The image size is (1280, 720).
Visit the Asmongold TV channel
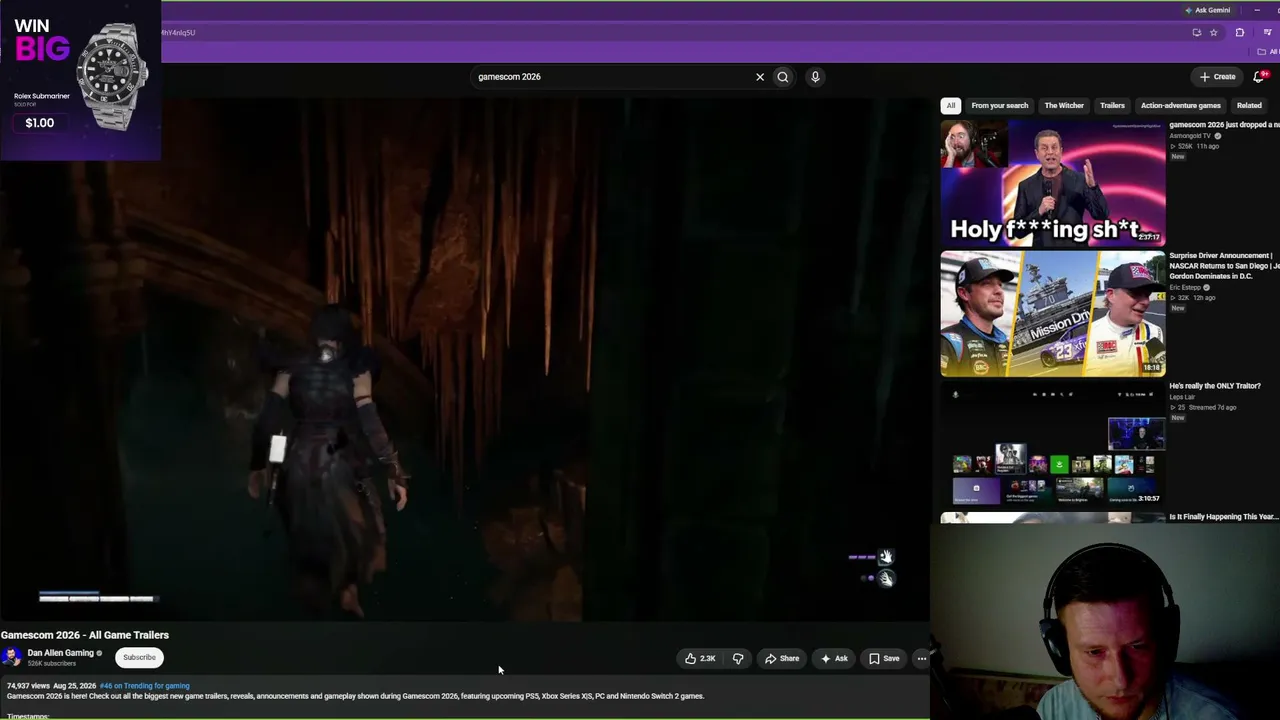[1190, 136]
